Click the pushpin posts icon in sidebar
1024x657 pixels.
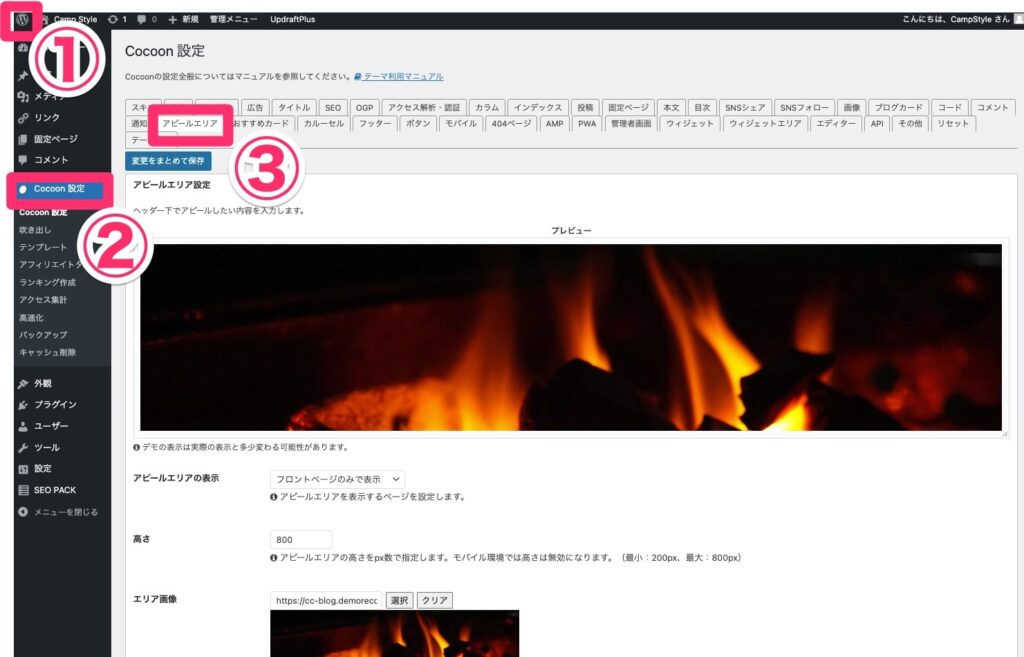[24, 76]
